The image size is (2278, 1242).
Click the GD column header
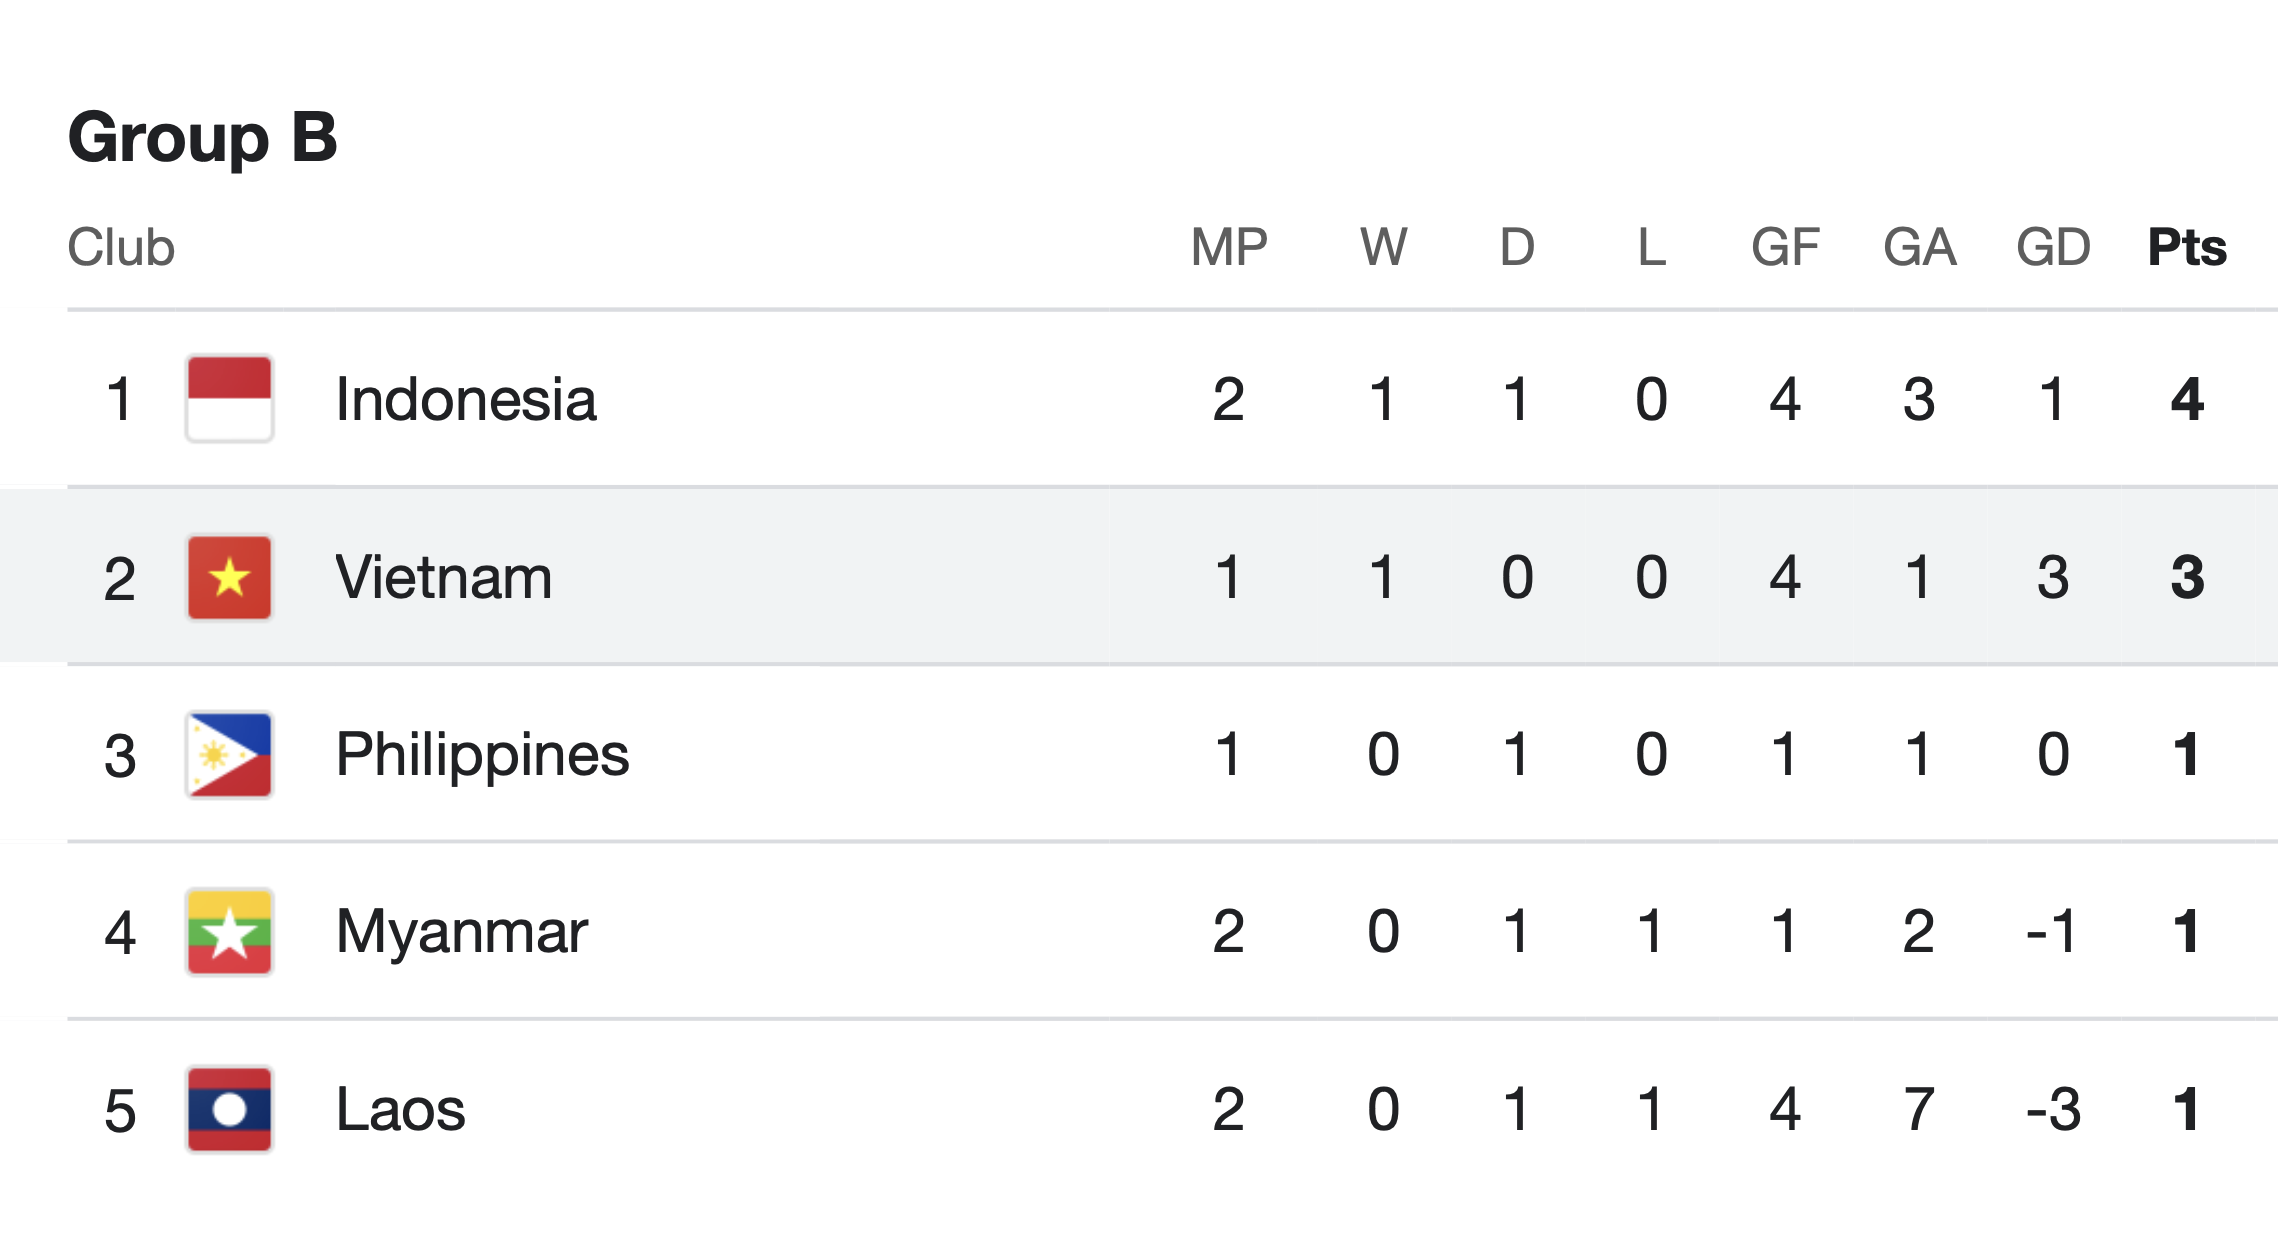click(2053, 247)
